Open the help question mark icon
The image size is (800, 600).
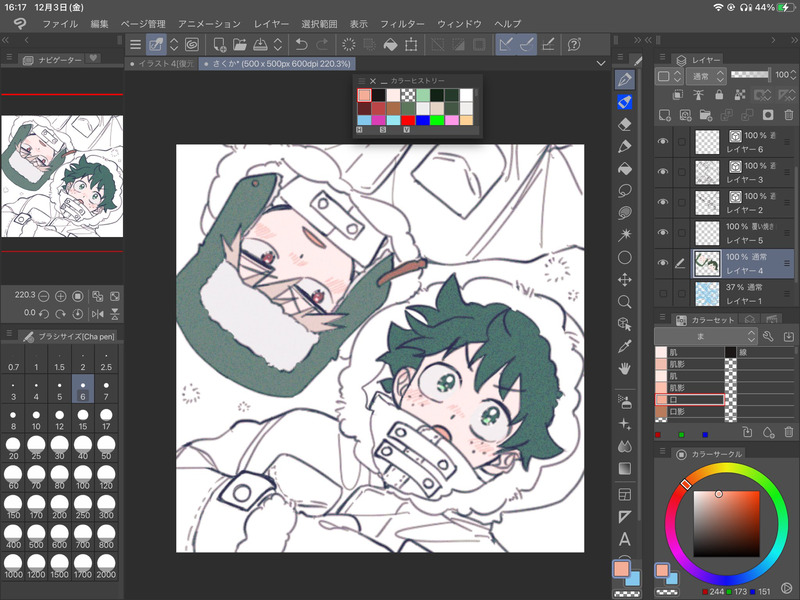[x=574, y=45]
